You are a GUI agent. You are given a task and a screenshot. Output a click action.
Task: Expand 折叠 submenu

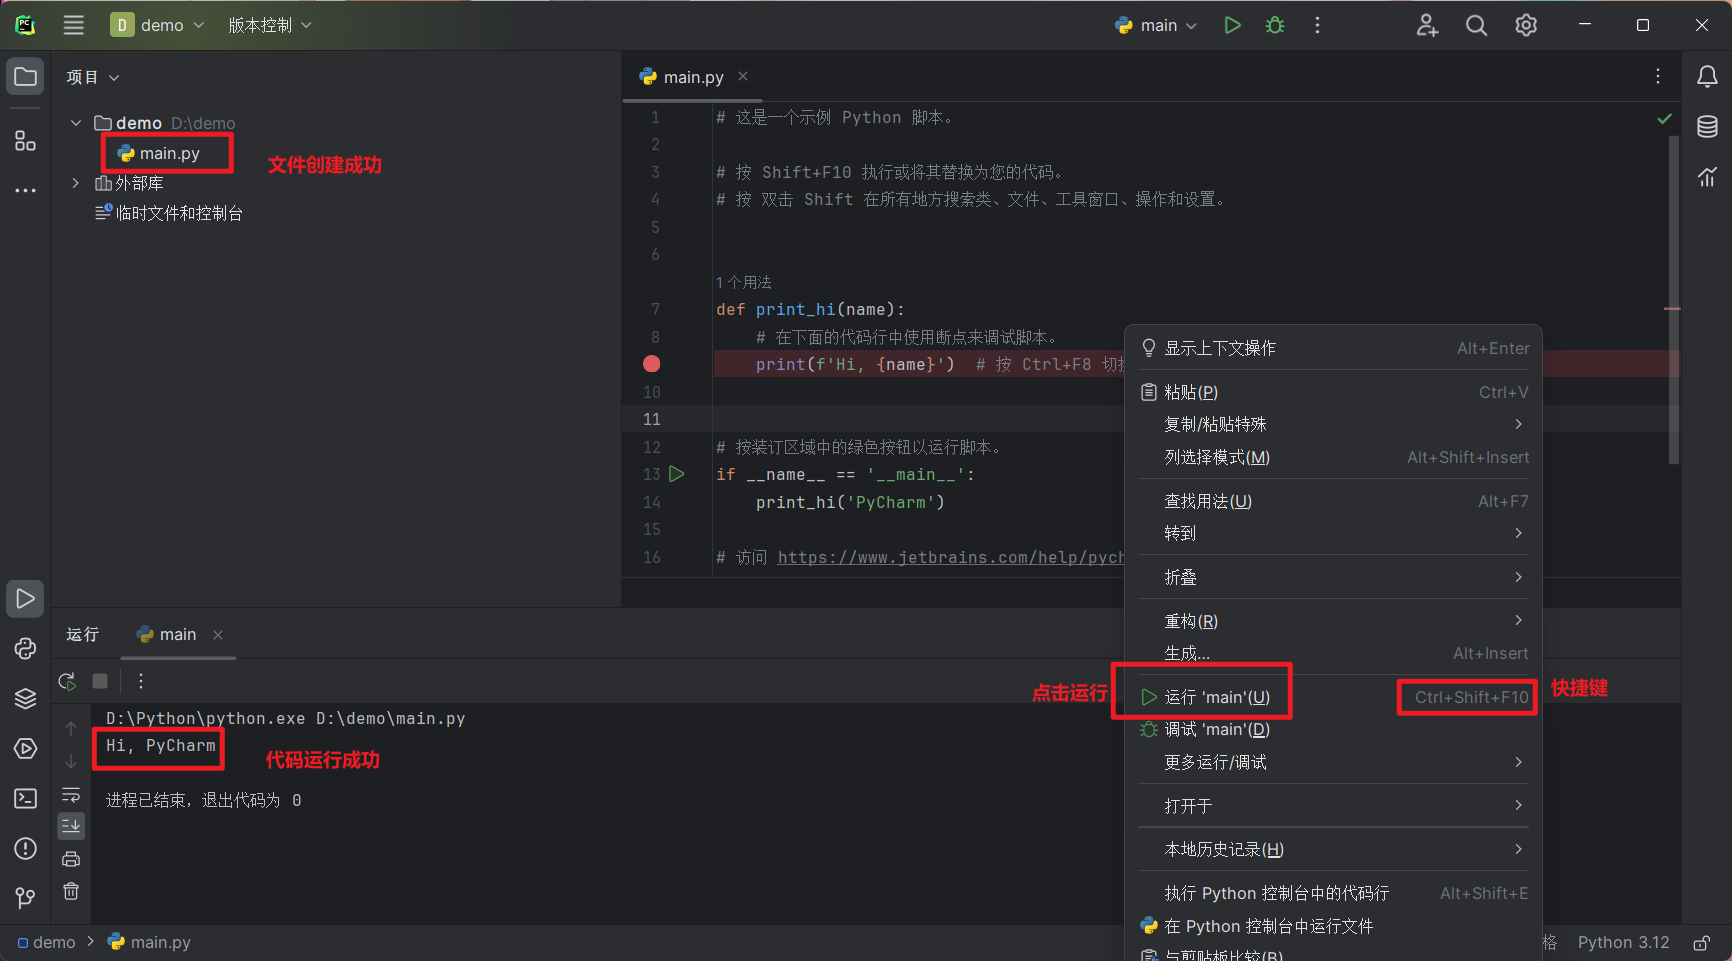[1334, 577]
